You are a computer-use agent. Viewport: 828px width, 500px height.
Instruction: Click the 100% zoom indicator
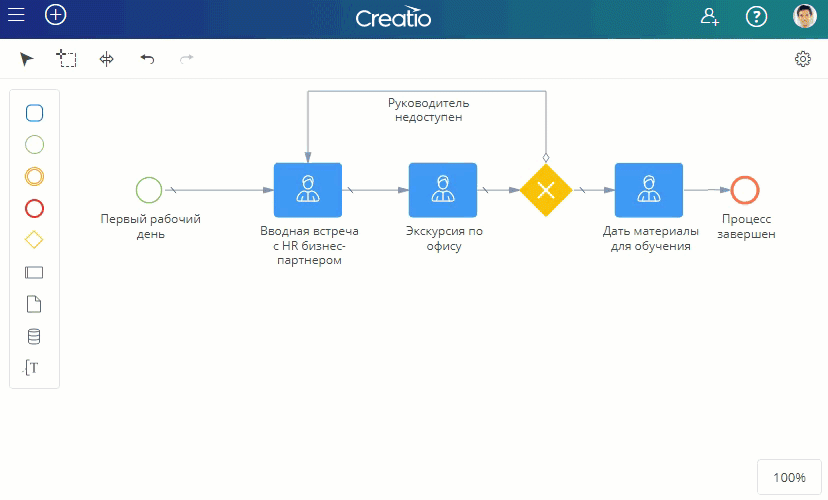789,477
